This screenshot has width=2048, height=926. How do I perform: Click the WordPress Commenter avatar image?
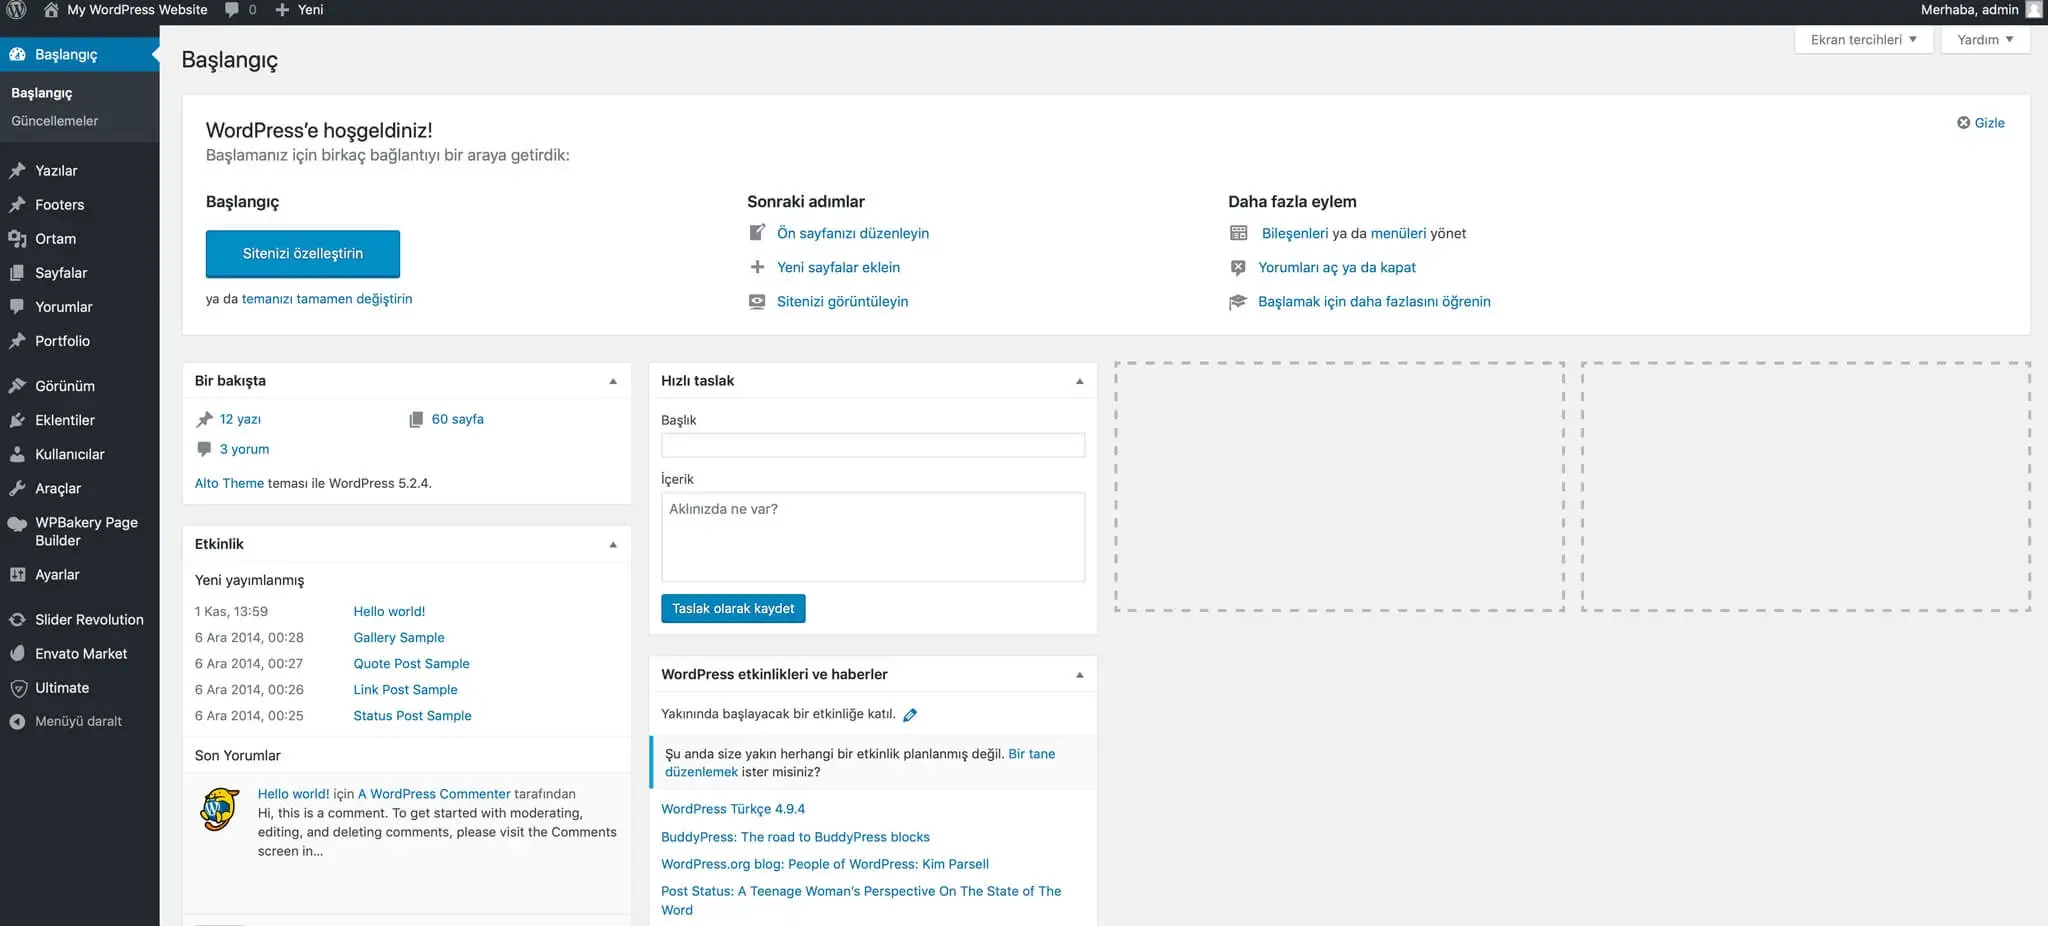219,809
